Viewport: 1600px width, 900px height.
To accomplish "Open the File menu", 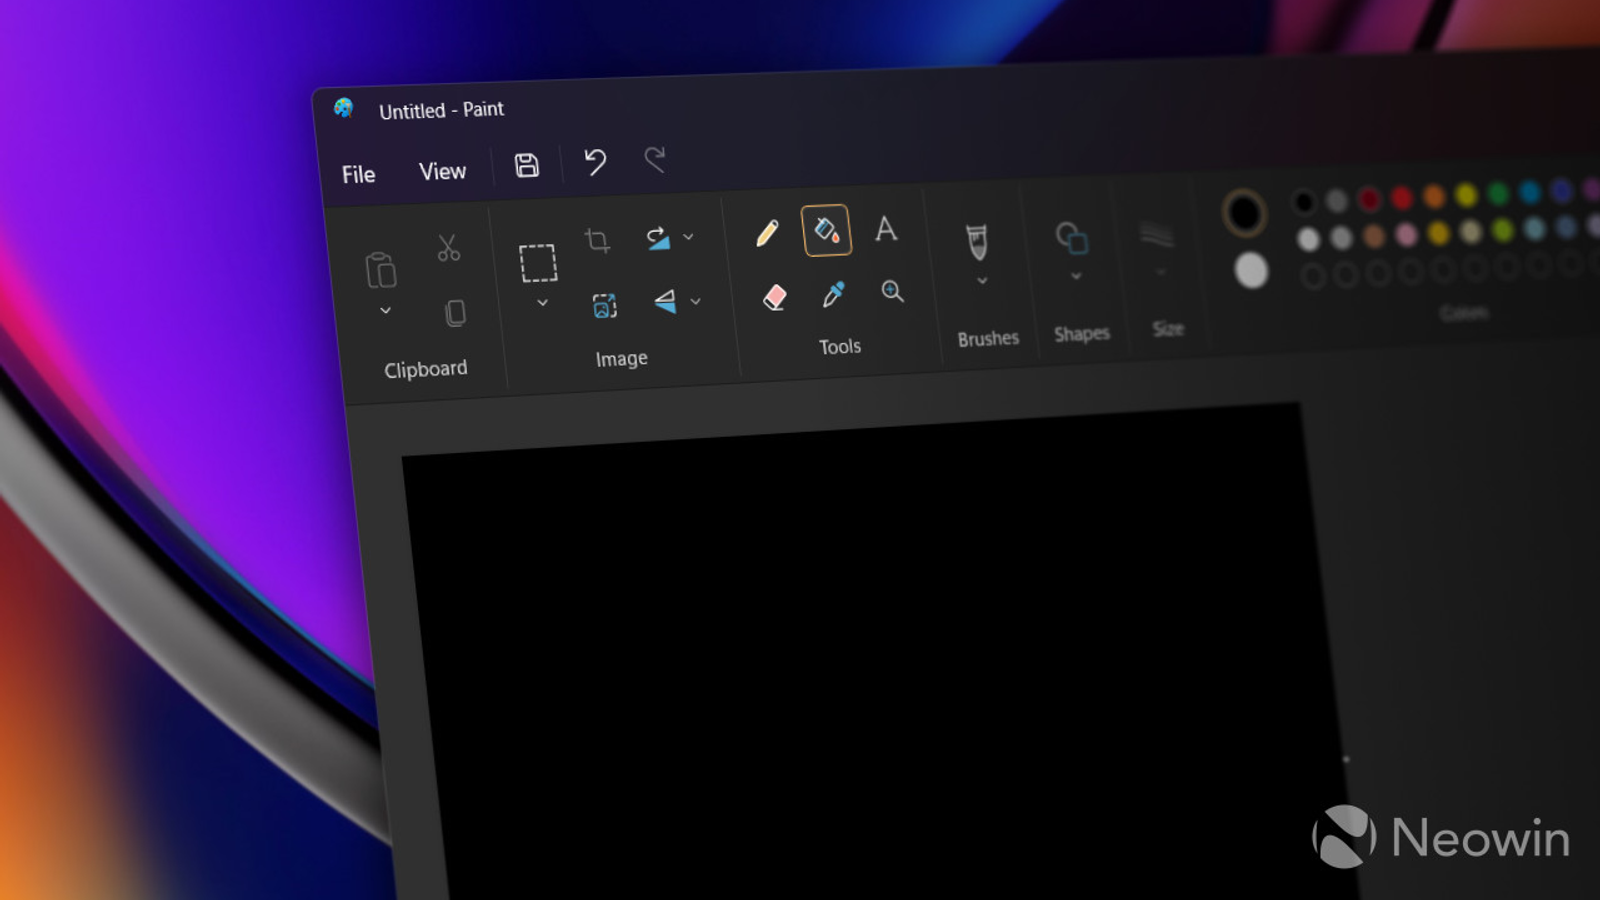I will click(358, 174).
